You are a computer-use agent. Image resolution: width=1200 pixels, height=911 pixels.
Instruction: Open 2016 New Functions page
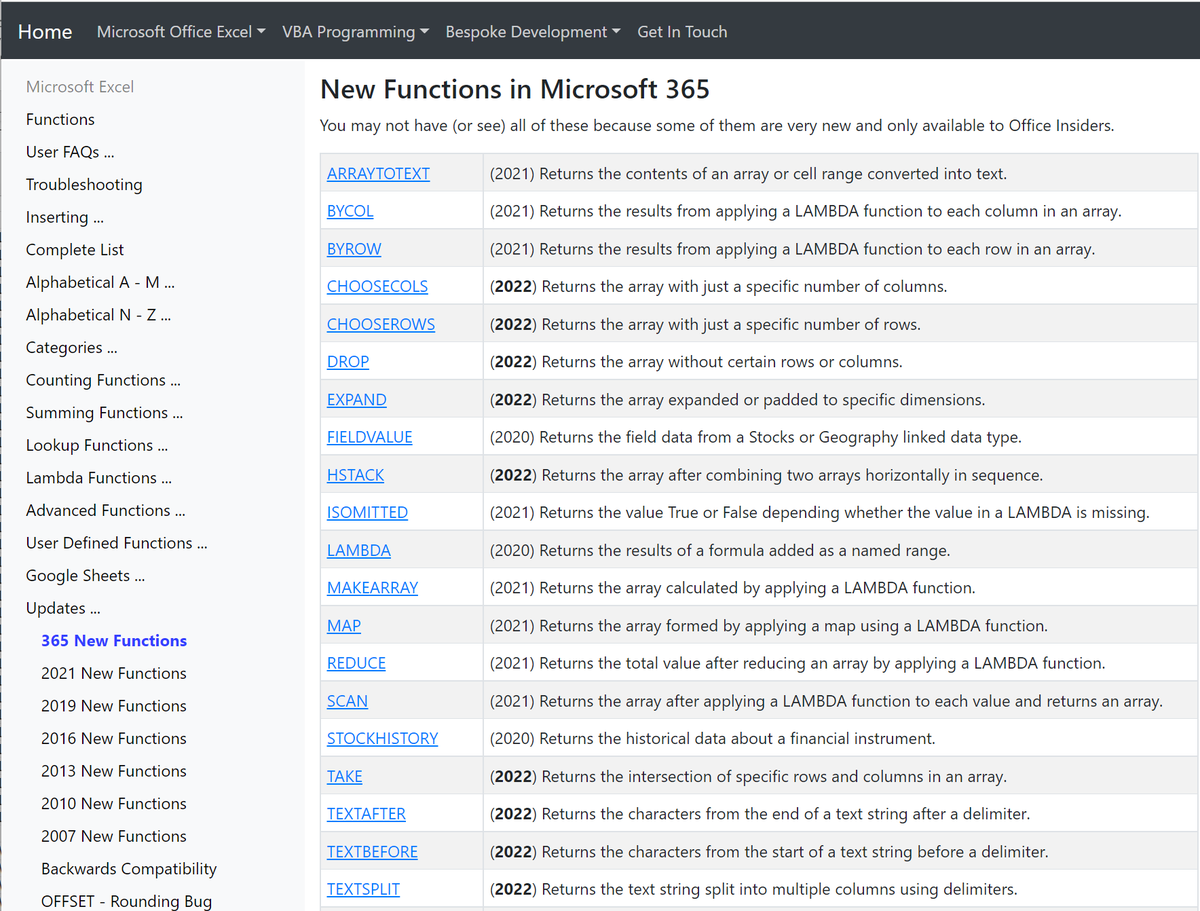(x=114, y=738)
